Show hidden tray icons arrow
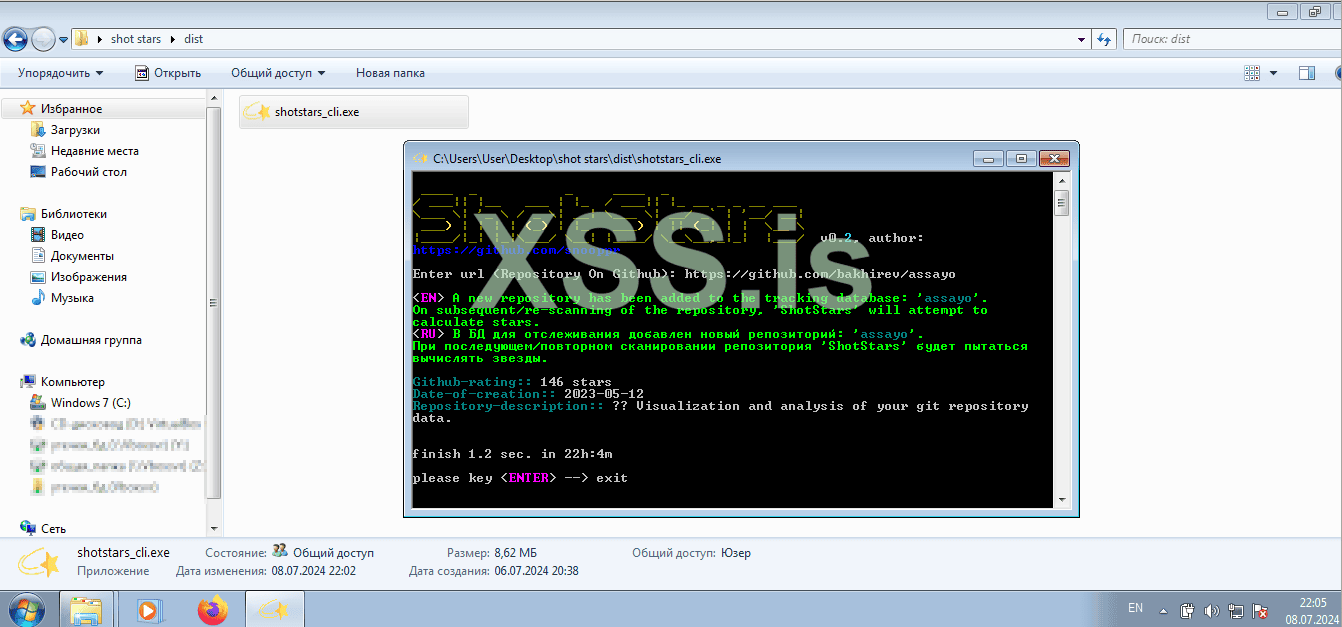This screenshot has width=1342, height=627. click(1162, 609)
